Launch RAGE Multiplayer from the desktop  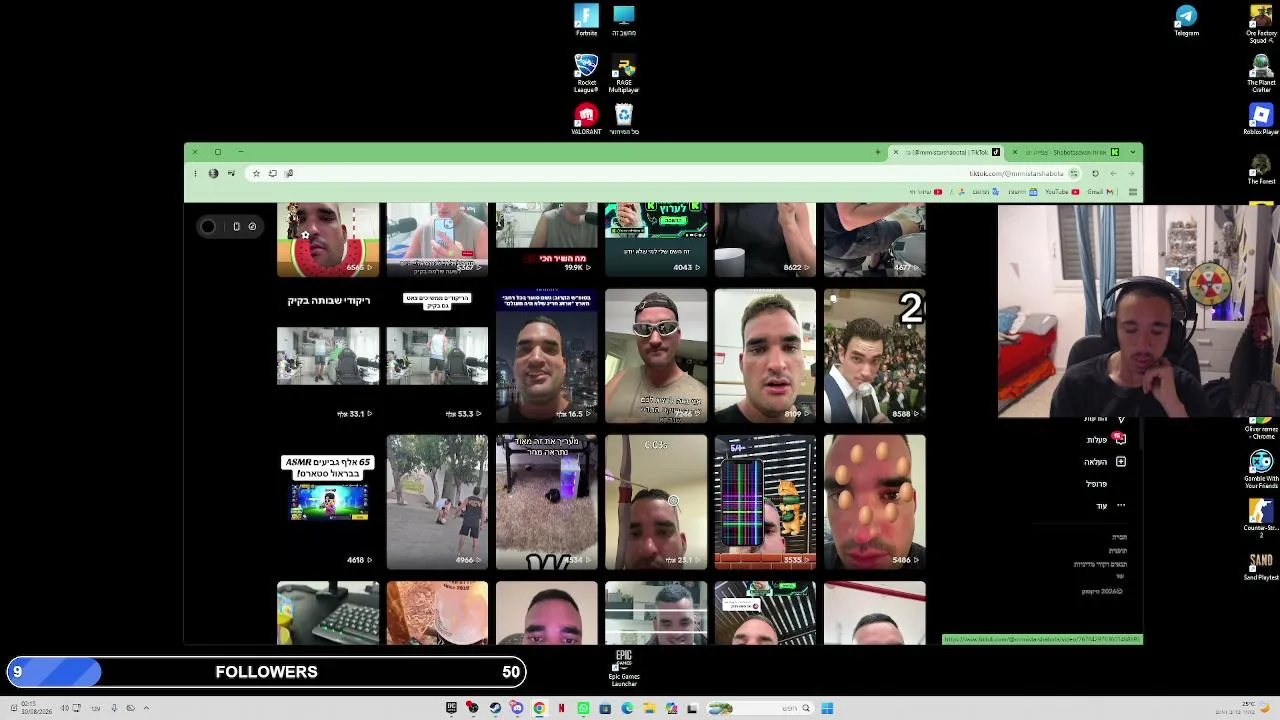pos(624,73)
